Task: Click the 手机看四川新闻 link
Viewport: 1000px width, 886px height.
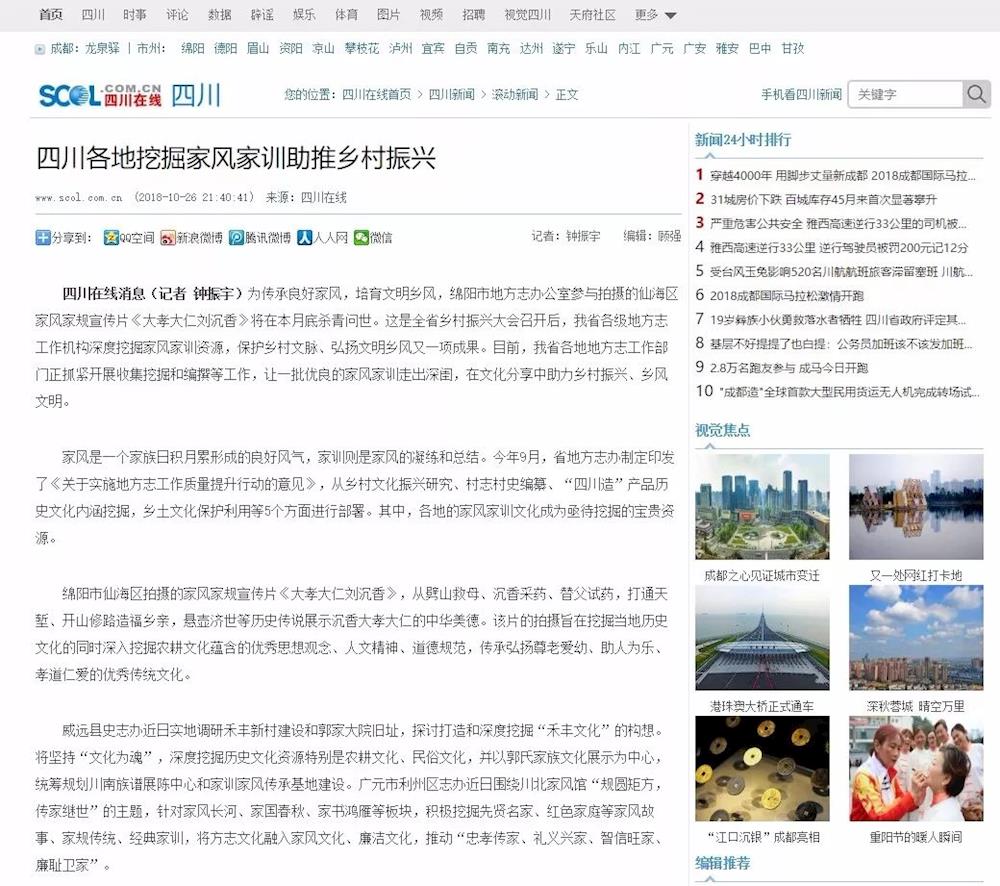Action: pyautogui.click(x=801, y=95)
